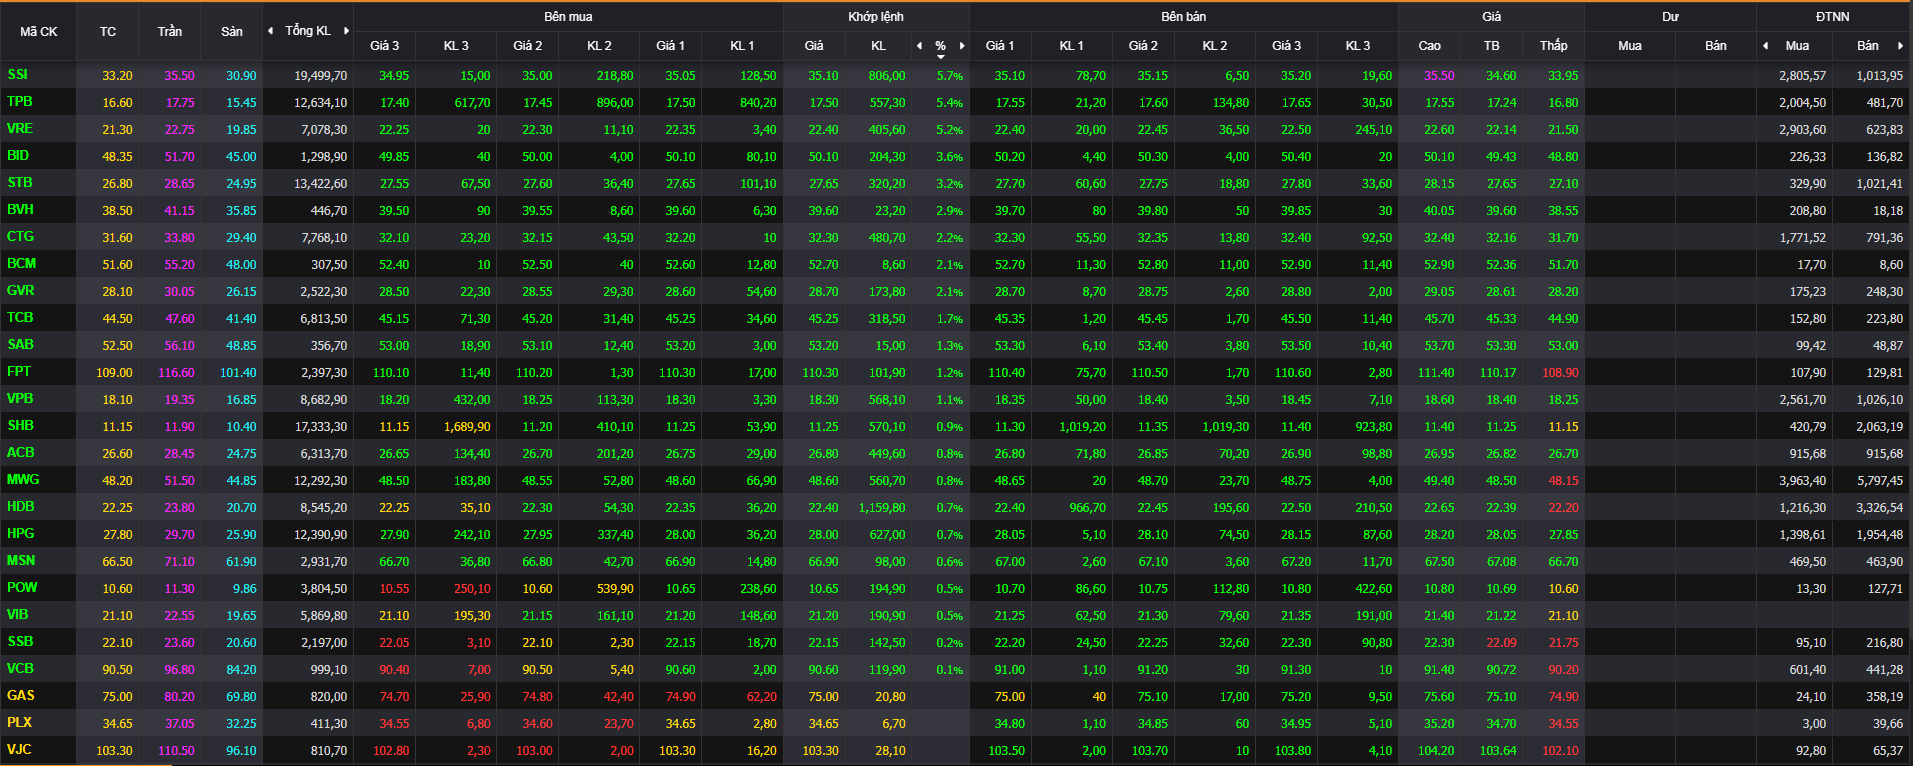Click the KL header under Khớp lệnh
This screenshot has width=1913, height=766.
(x=878, y=46)
